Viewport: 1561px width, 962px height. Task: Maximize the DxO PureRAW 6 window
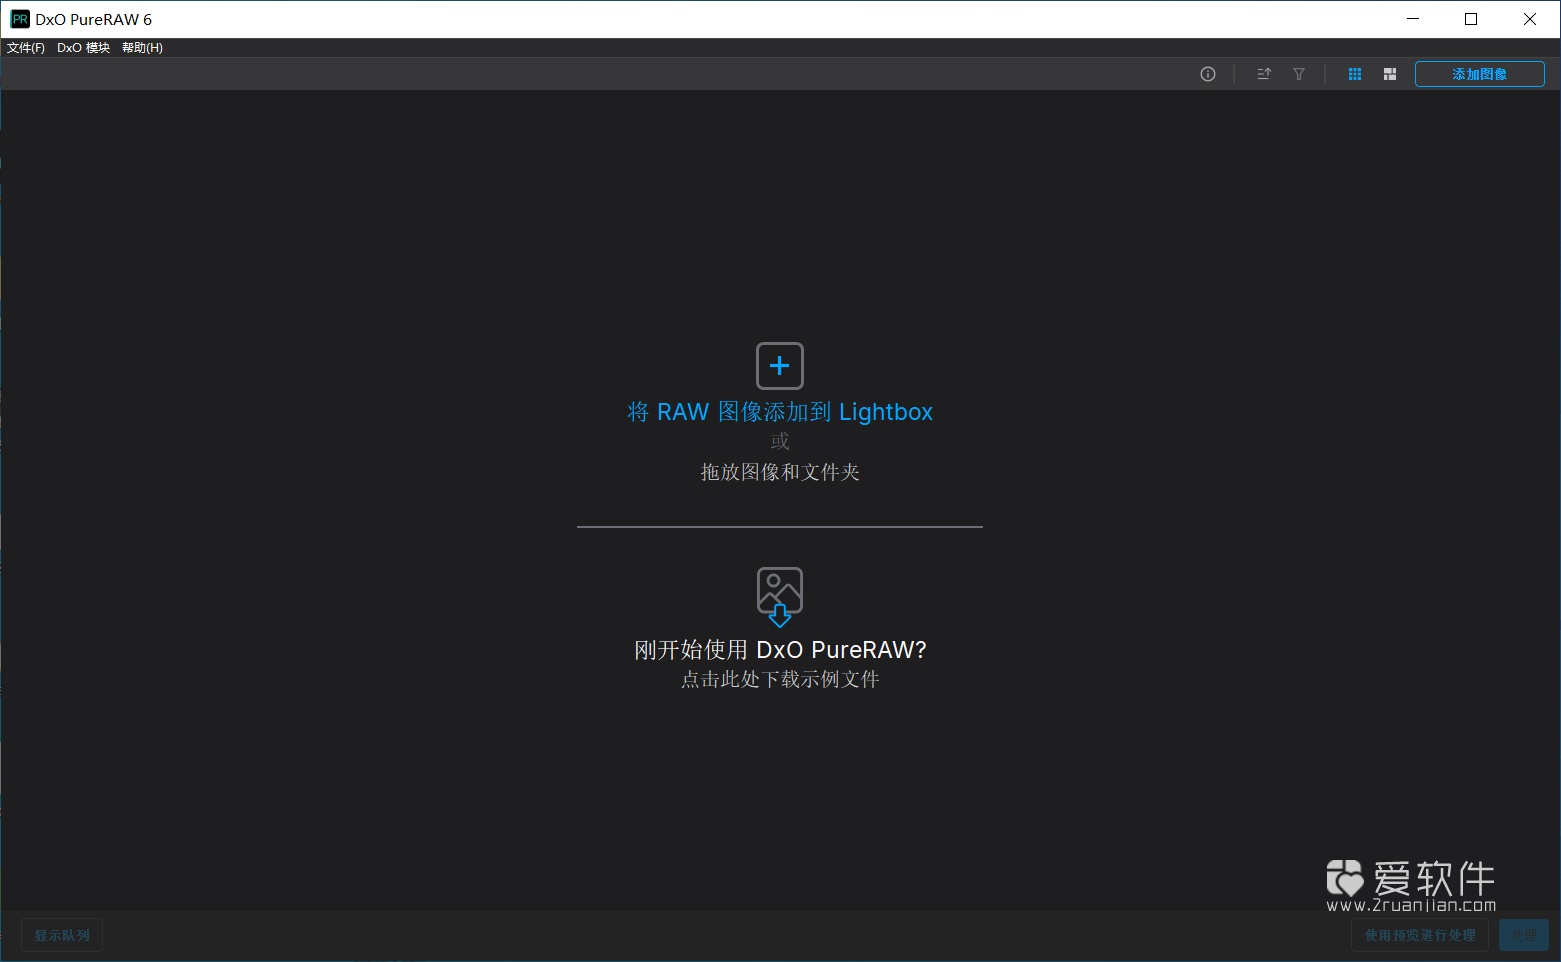1471,19
